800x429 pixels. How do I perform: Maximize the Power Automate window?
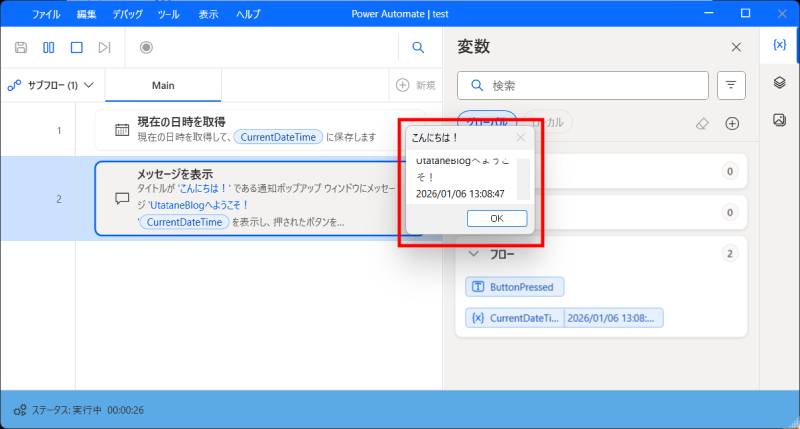click(745, 13)
